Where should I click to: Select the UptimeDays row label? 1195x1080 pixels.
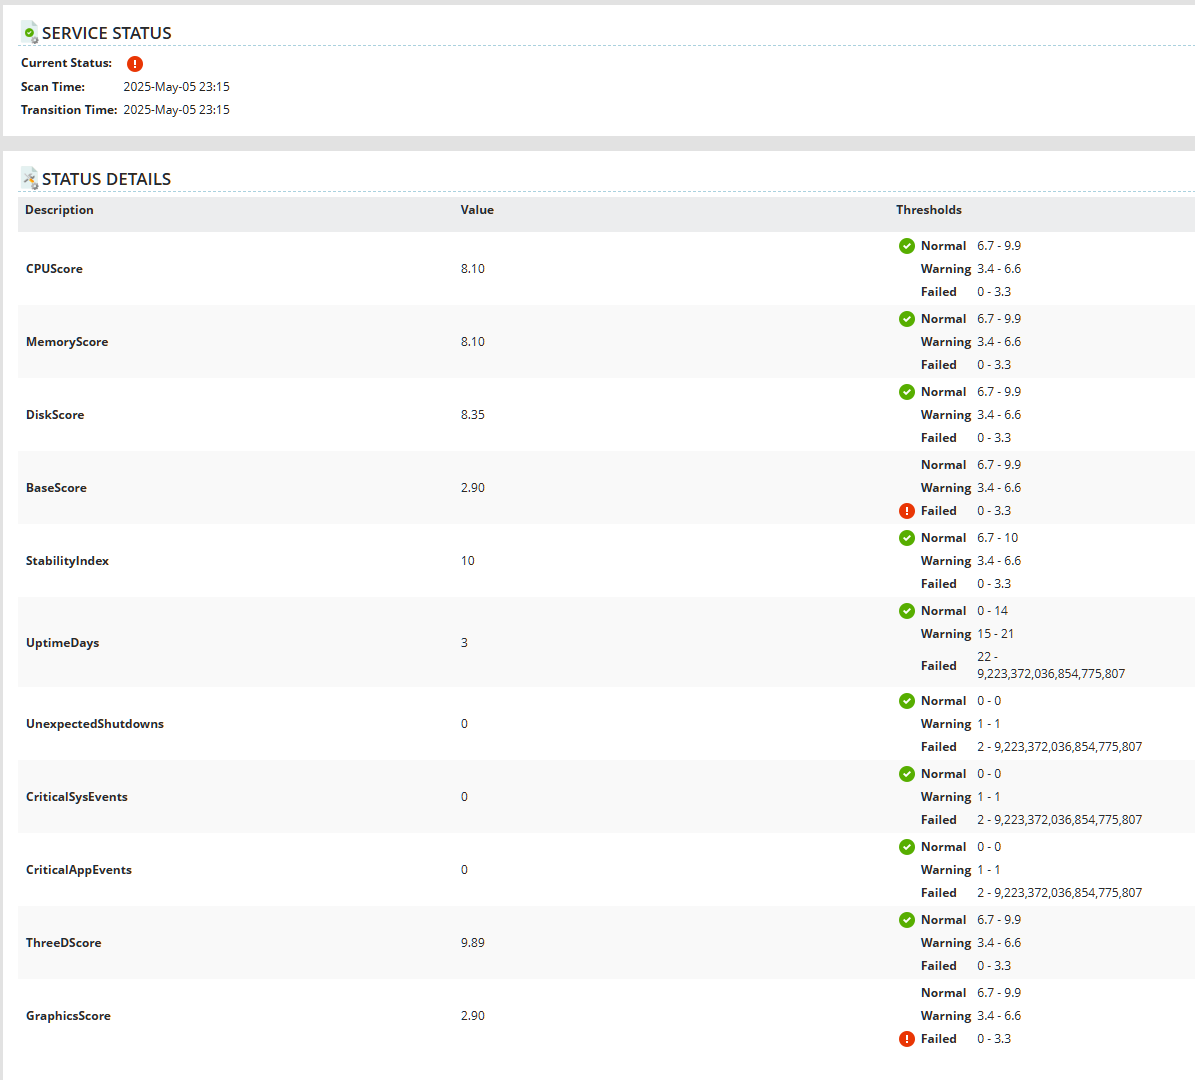click(62, 643)
